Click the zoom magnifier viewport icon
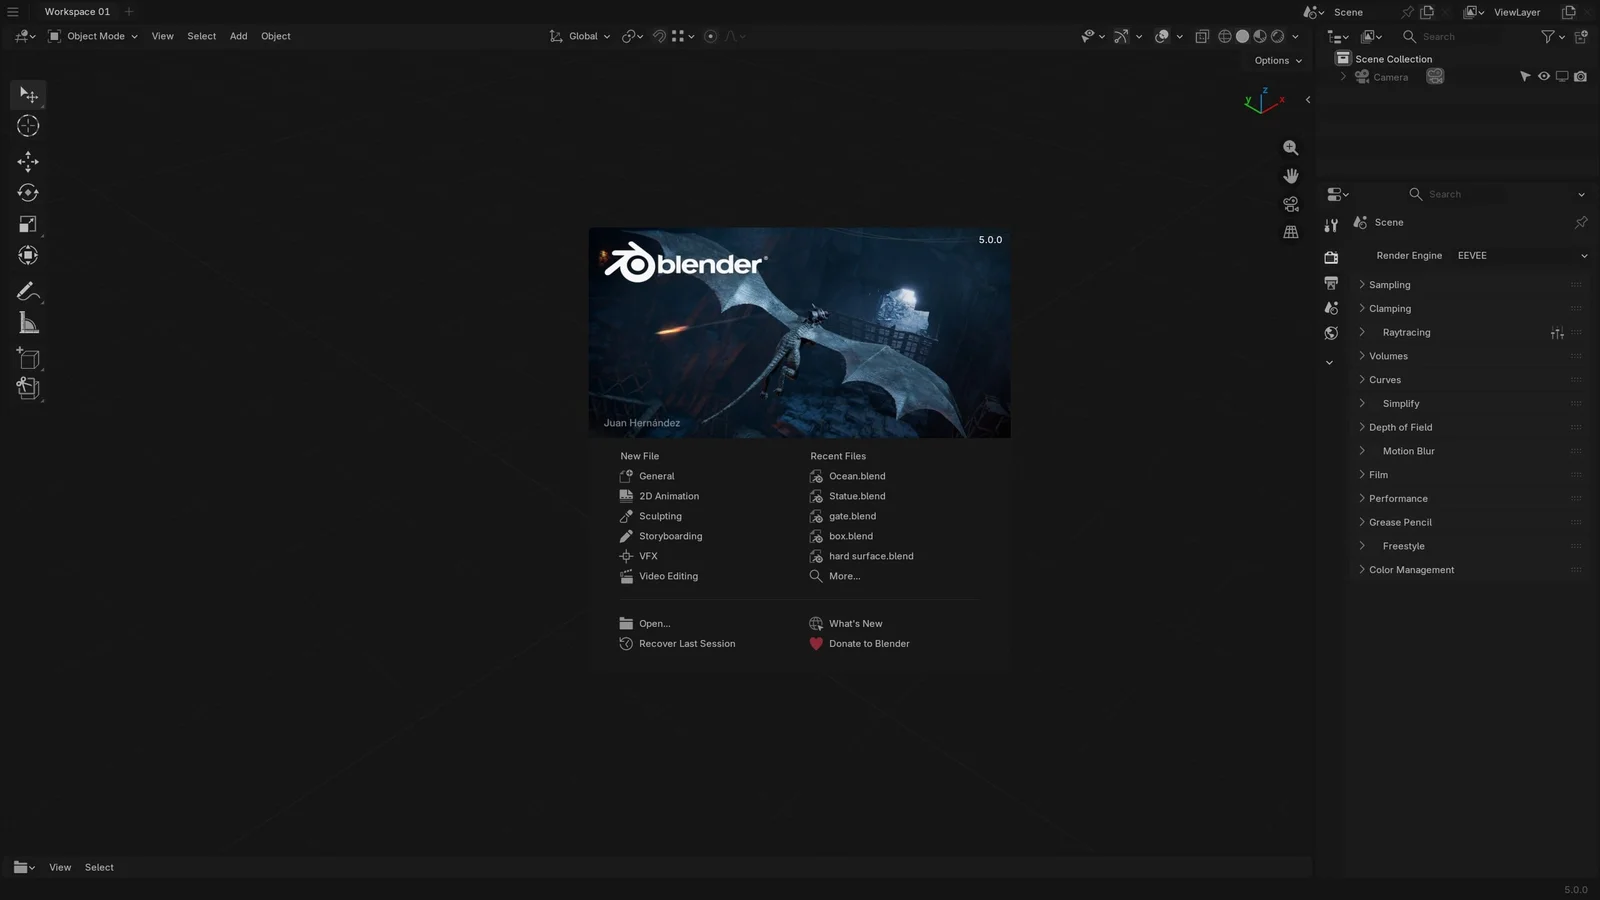Screen dimensions: 1600x900 tap(1291, 148)
